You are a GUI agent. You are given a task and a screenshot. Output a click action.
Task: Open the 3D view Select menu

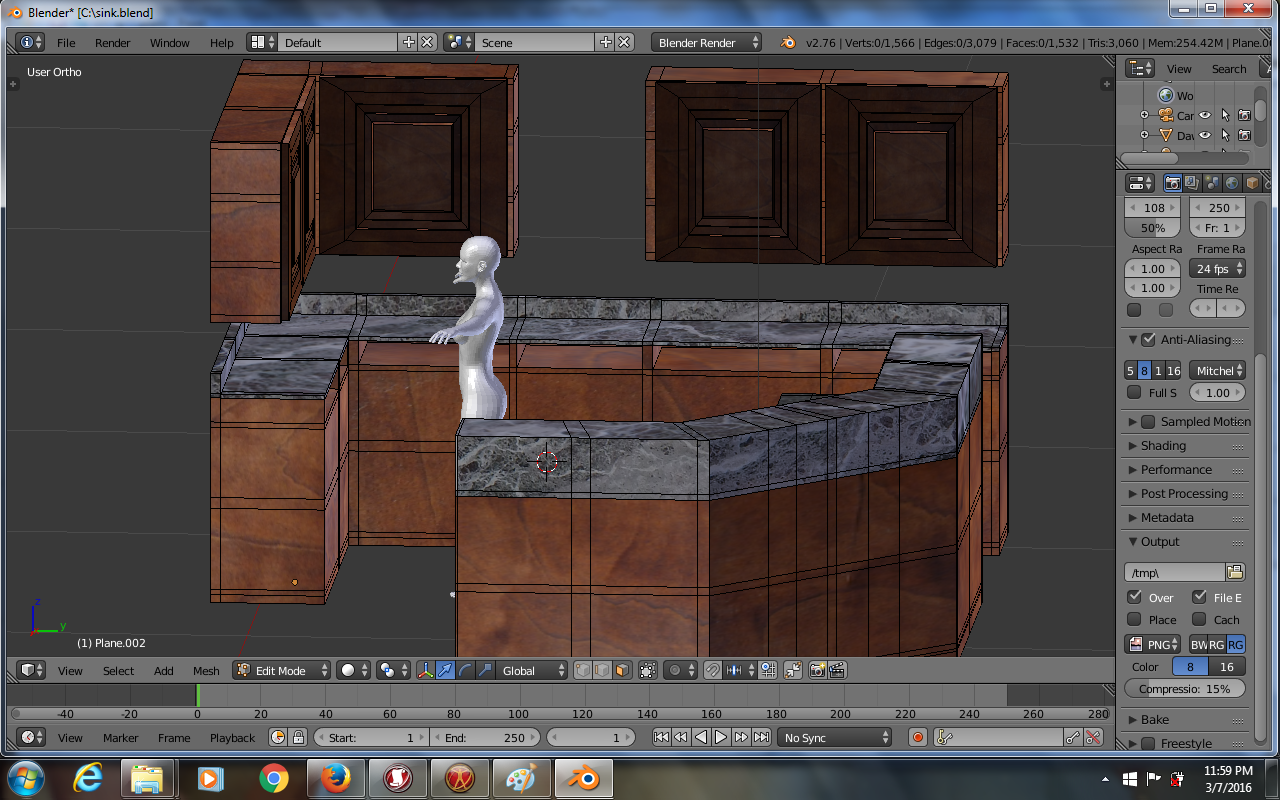118,671
